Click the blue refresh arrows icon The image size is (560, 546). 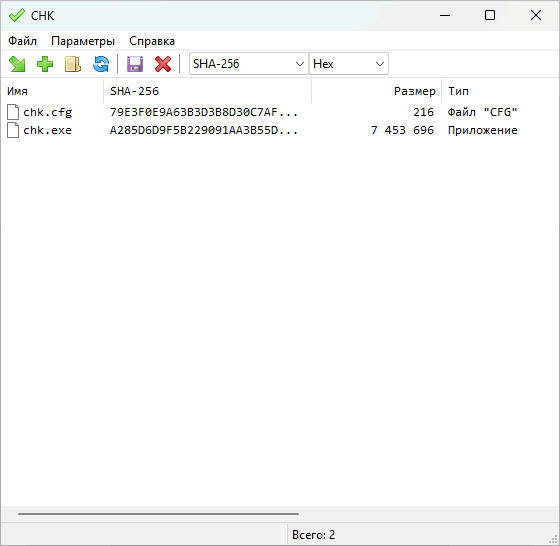coord(101,64)
